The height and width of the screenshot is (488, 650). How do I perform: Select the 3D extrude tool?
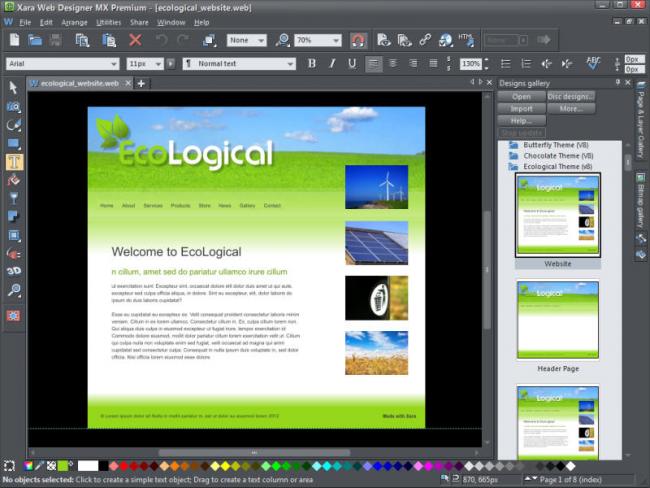(x=13, y=271)
